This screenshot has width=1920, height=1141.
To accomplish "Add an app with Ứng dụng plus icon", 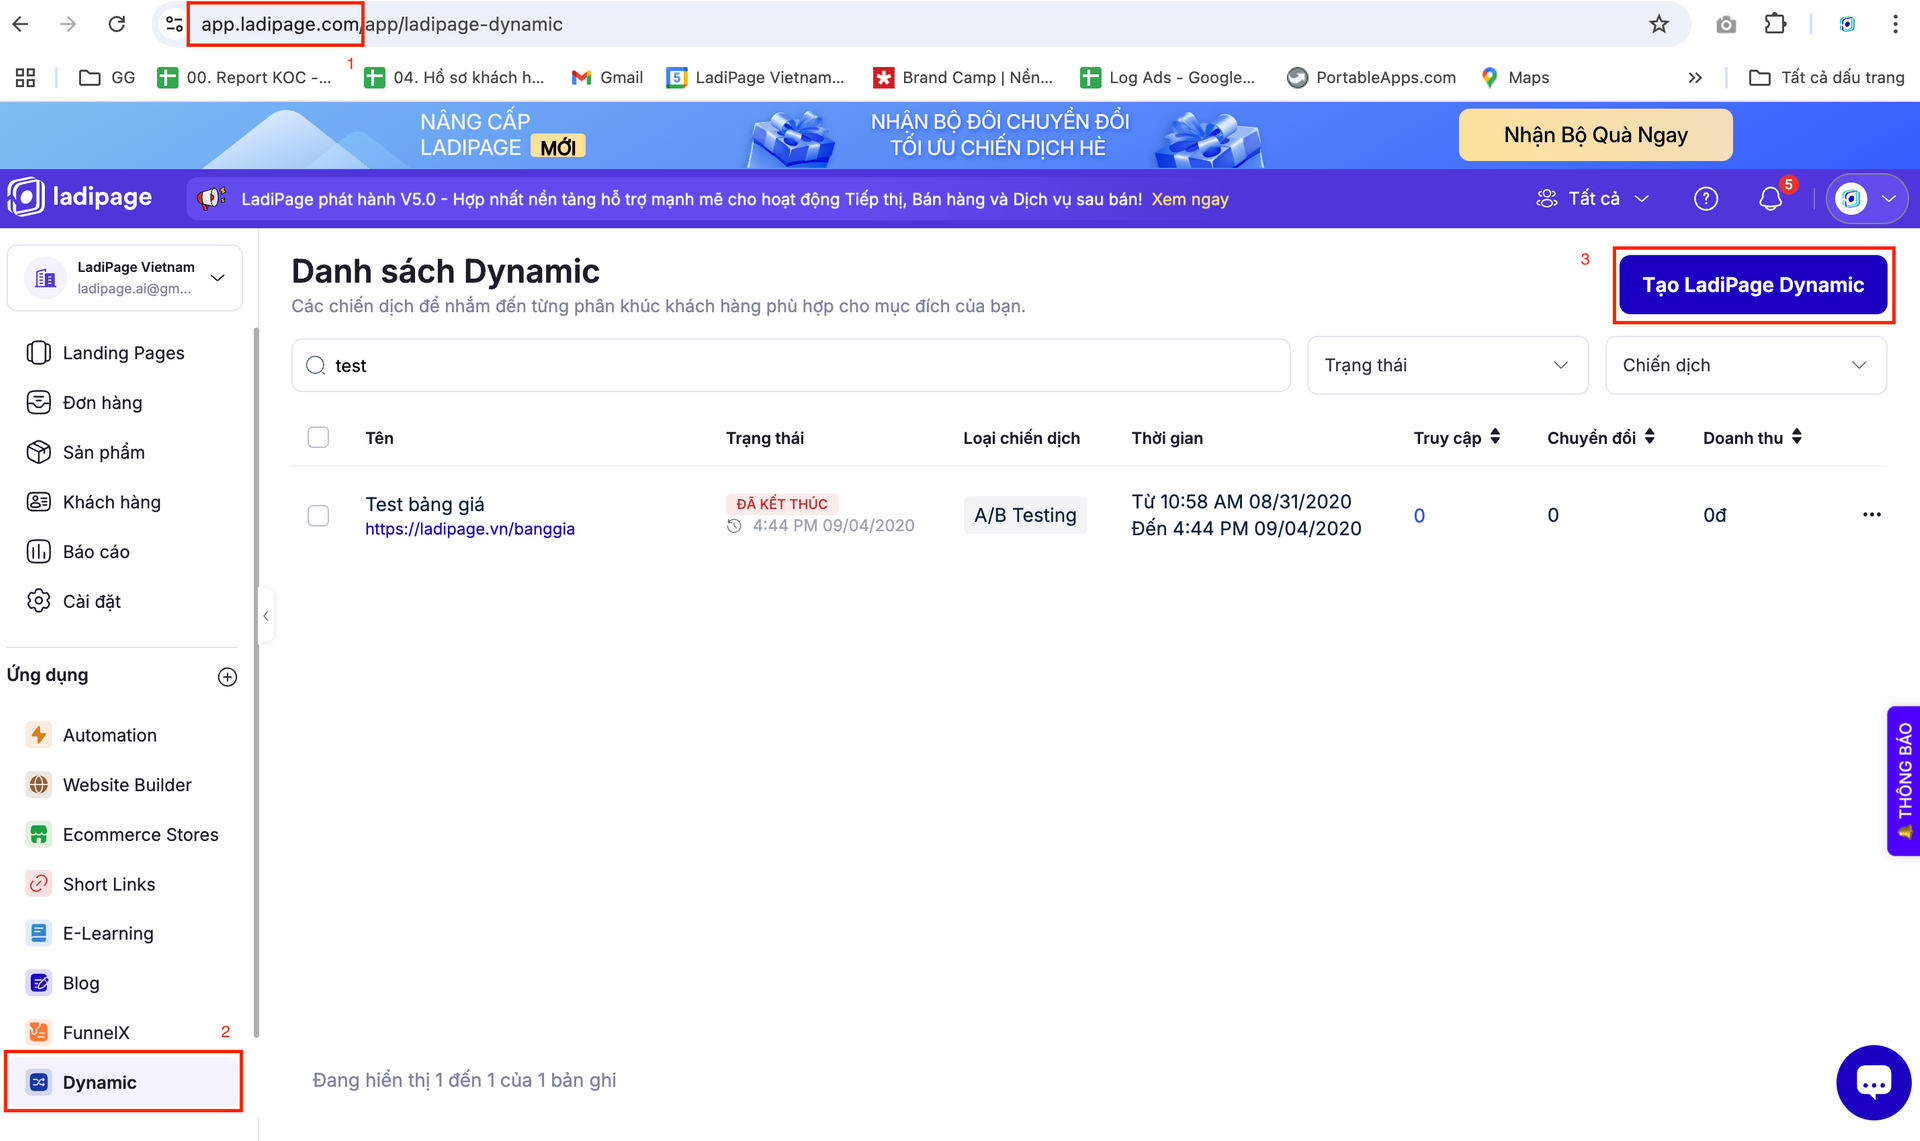I will coord(227,677).
